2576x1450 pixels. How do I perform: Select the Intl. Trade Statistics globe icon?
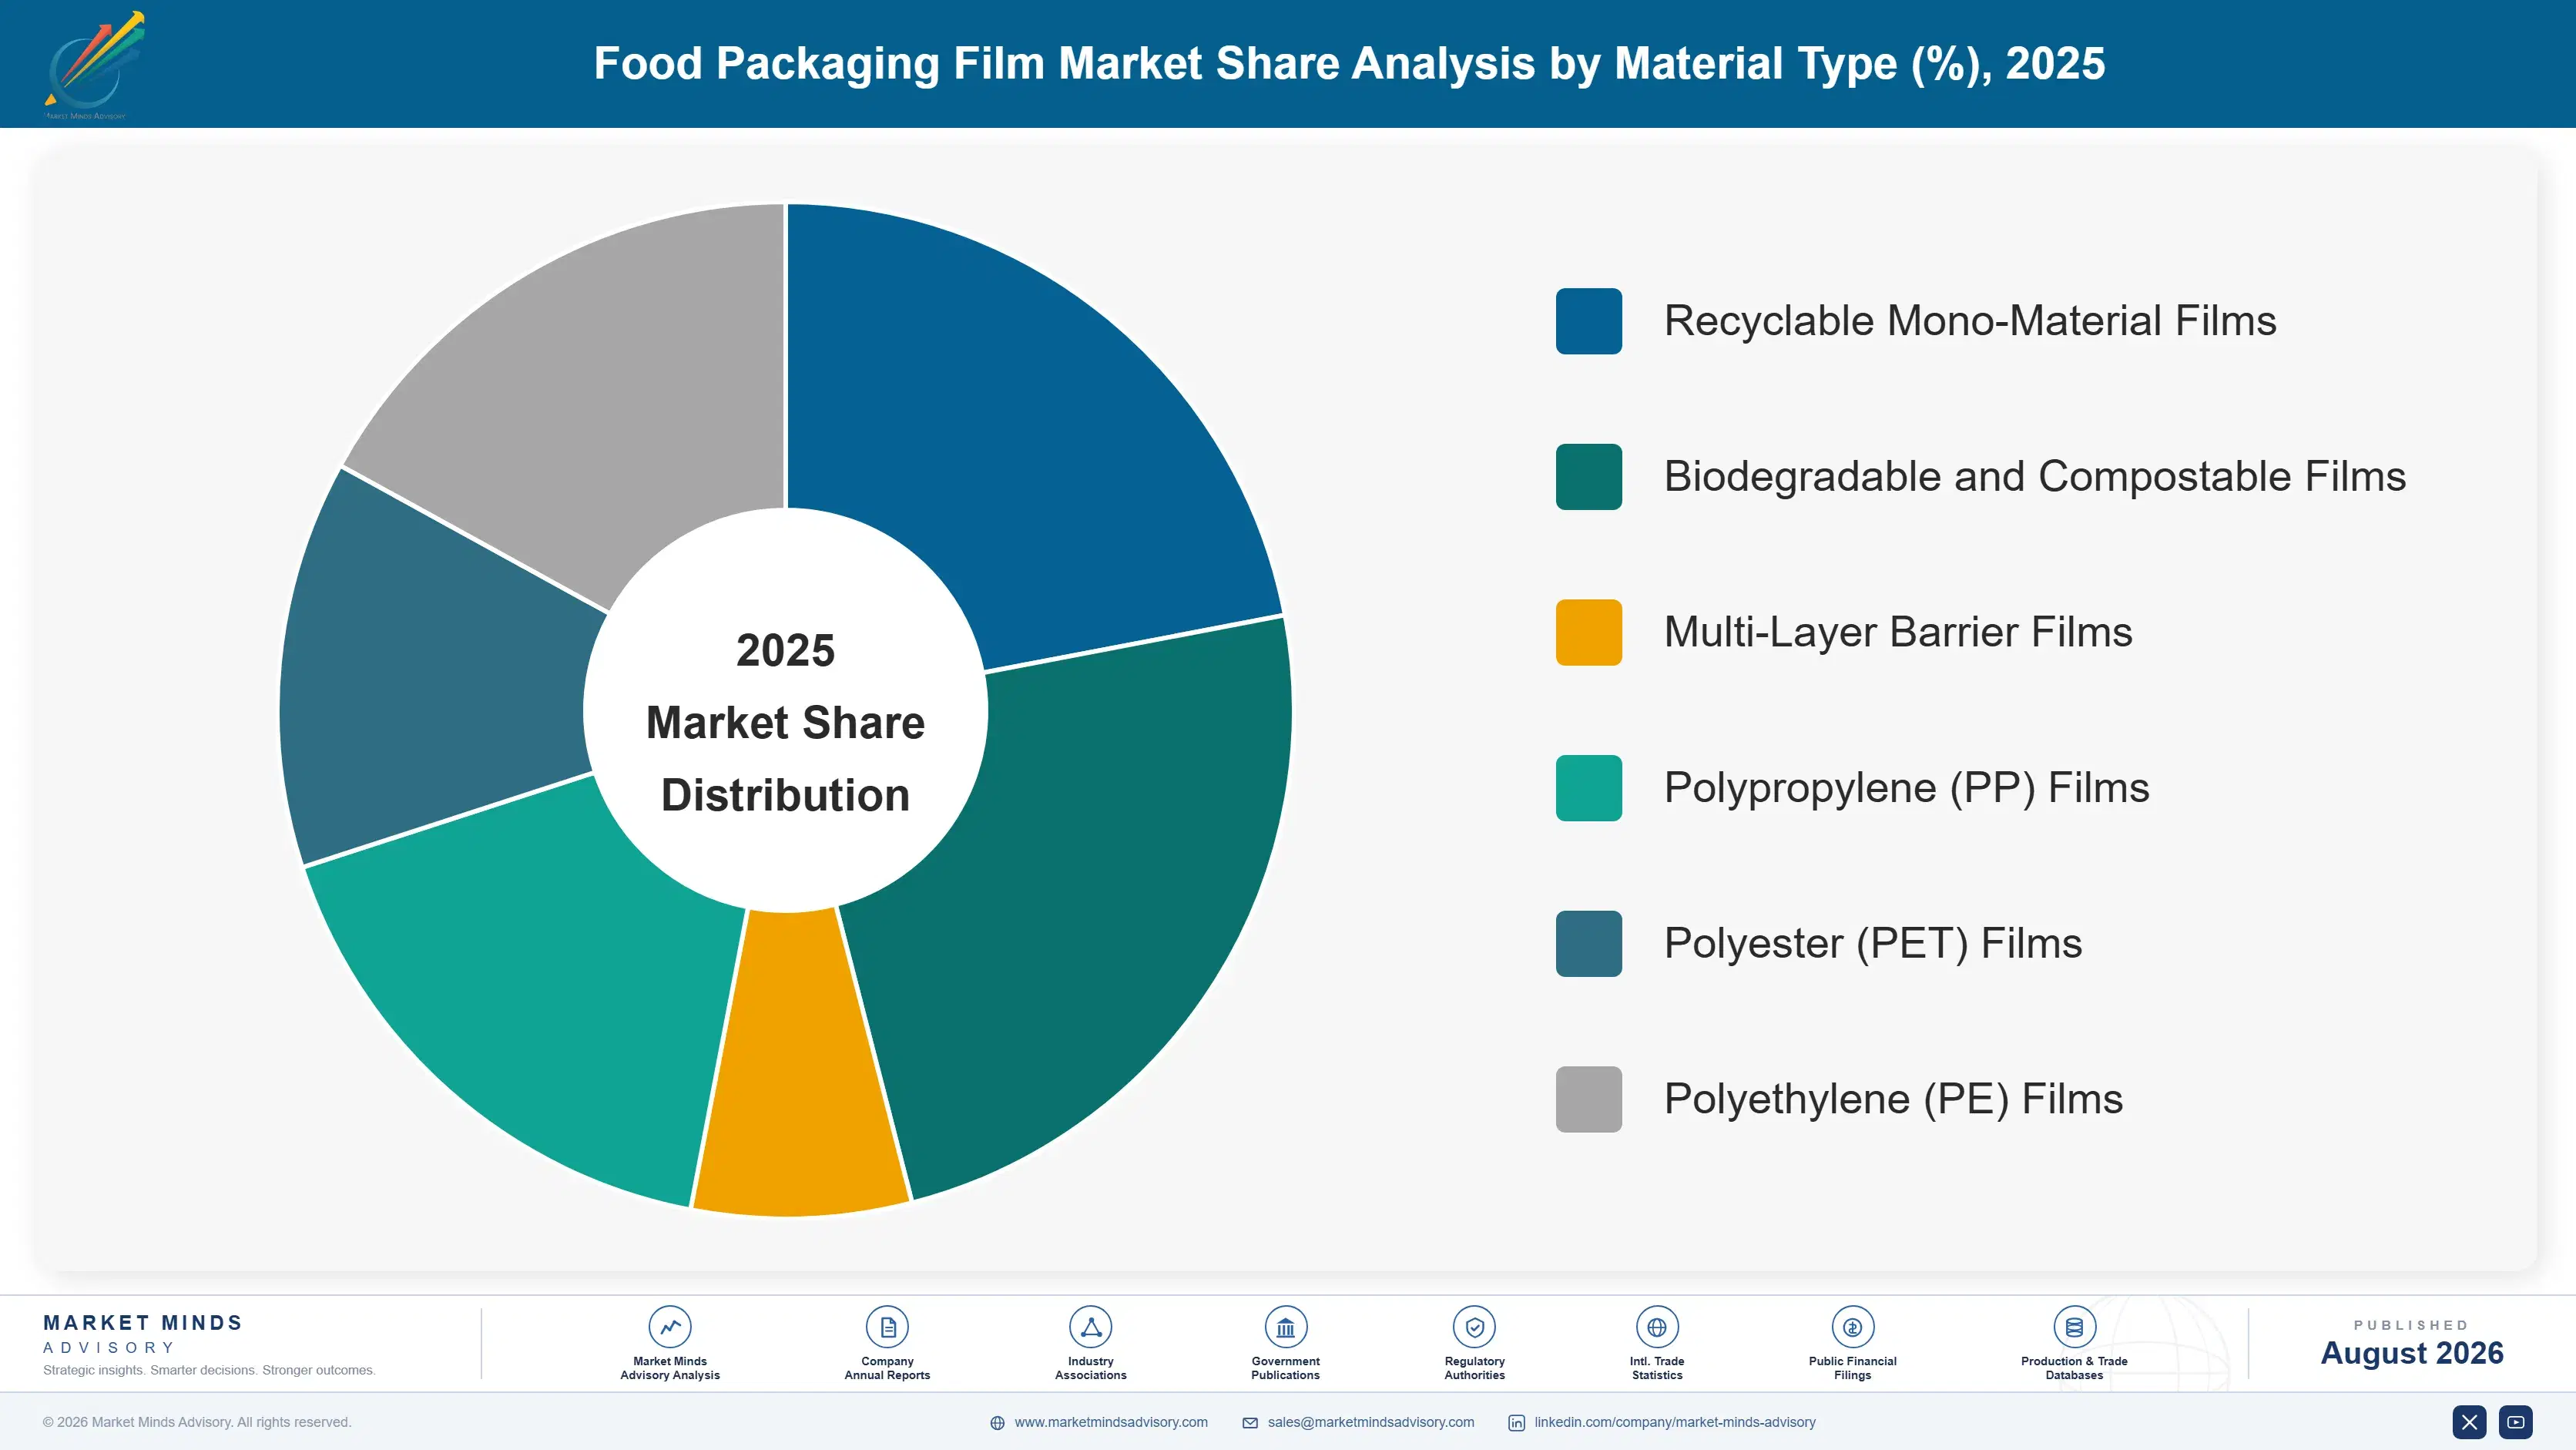(x=1657, y=1327)
